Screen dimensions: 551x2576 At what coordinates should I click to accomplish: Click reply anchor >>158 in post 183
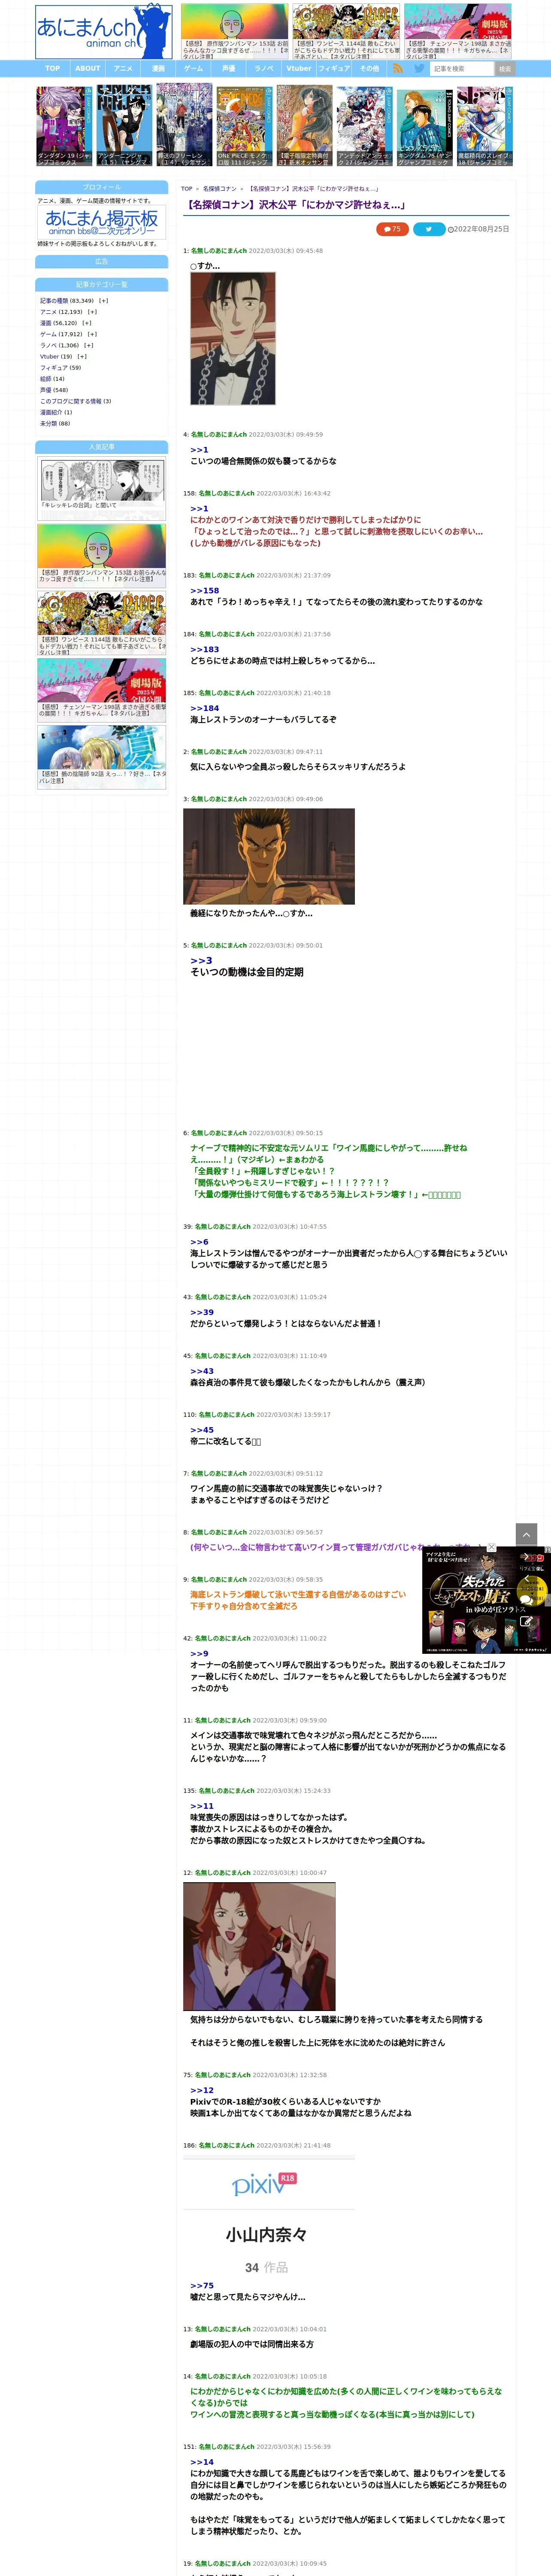point(204,591)
